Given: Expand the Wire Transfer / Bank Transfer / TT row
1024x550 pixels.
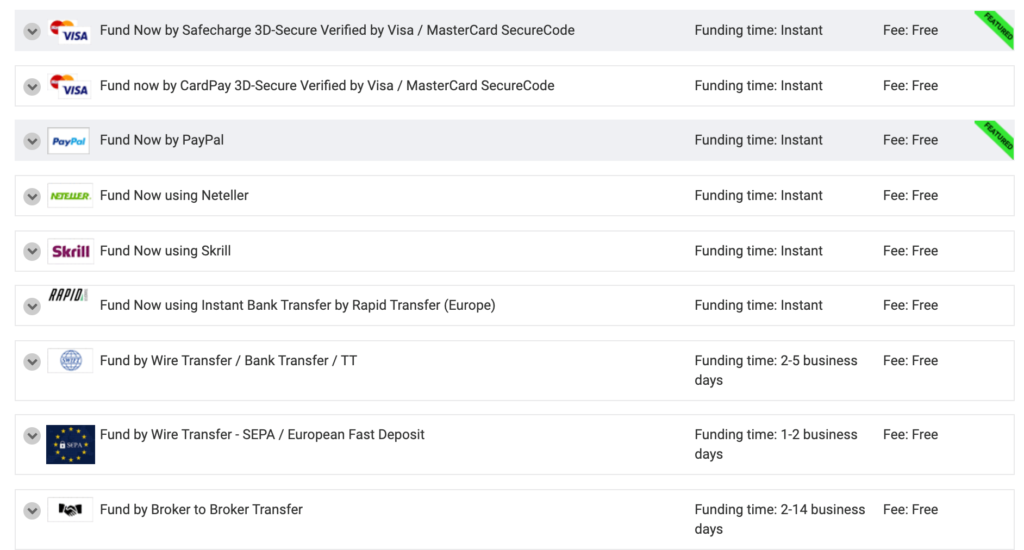Looking at the screenshot, I should pyautogui.click(x=32, y=361).
